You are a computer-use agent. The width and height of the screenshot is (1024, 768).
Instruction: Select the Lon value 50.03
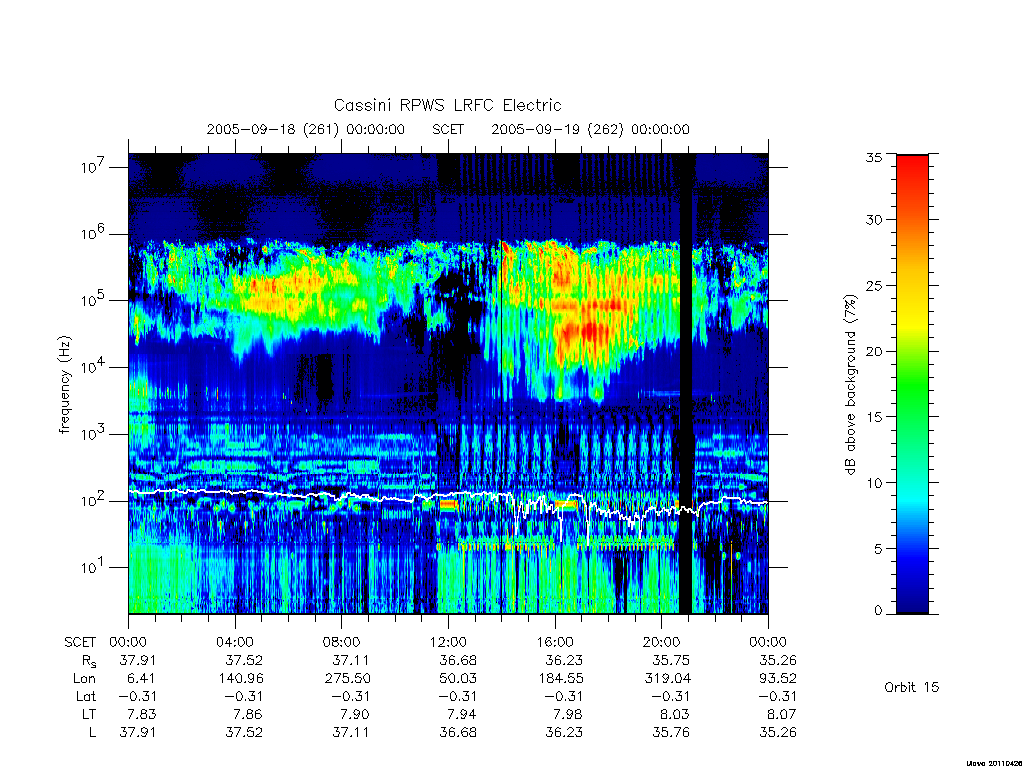pyautogui.click(x=458, y=678)
